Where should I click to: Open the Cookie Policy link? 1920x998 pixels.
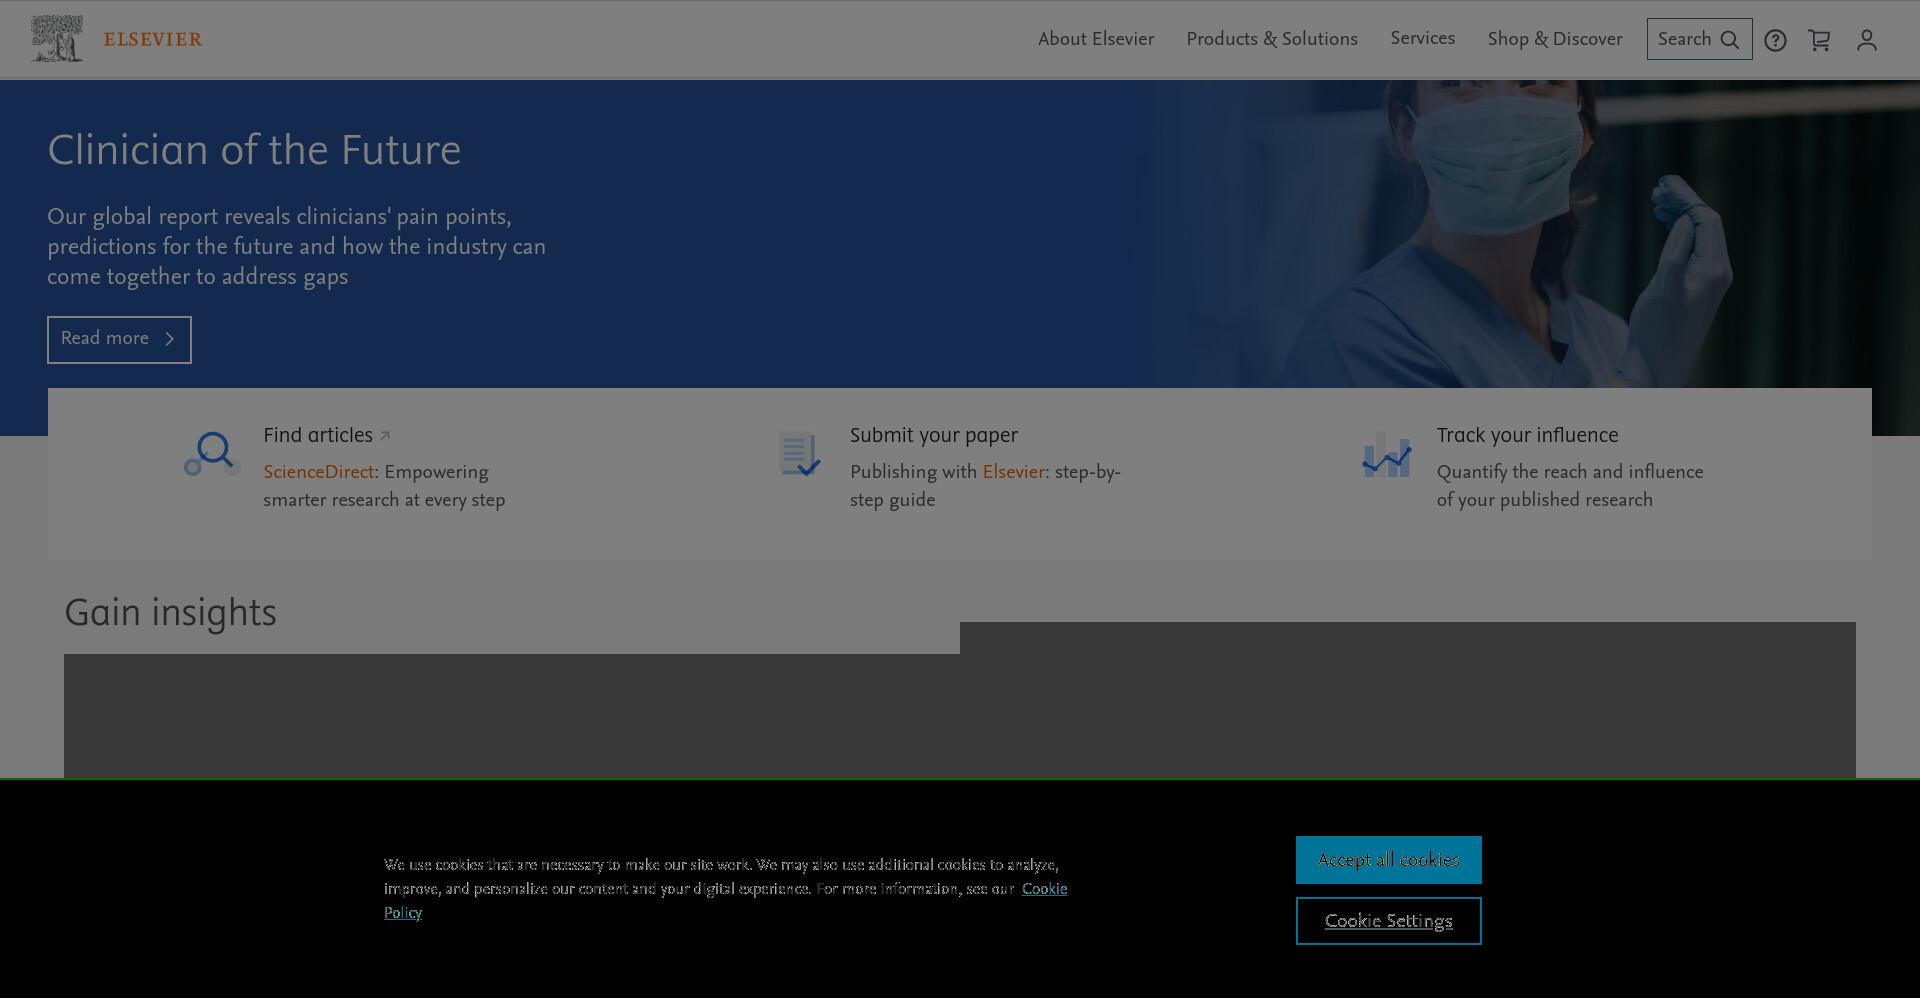coord(1044,889)
